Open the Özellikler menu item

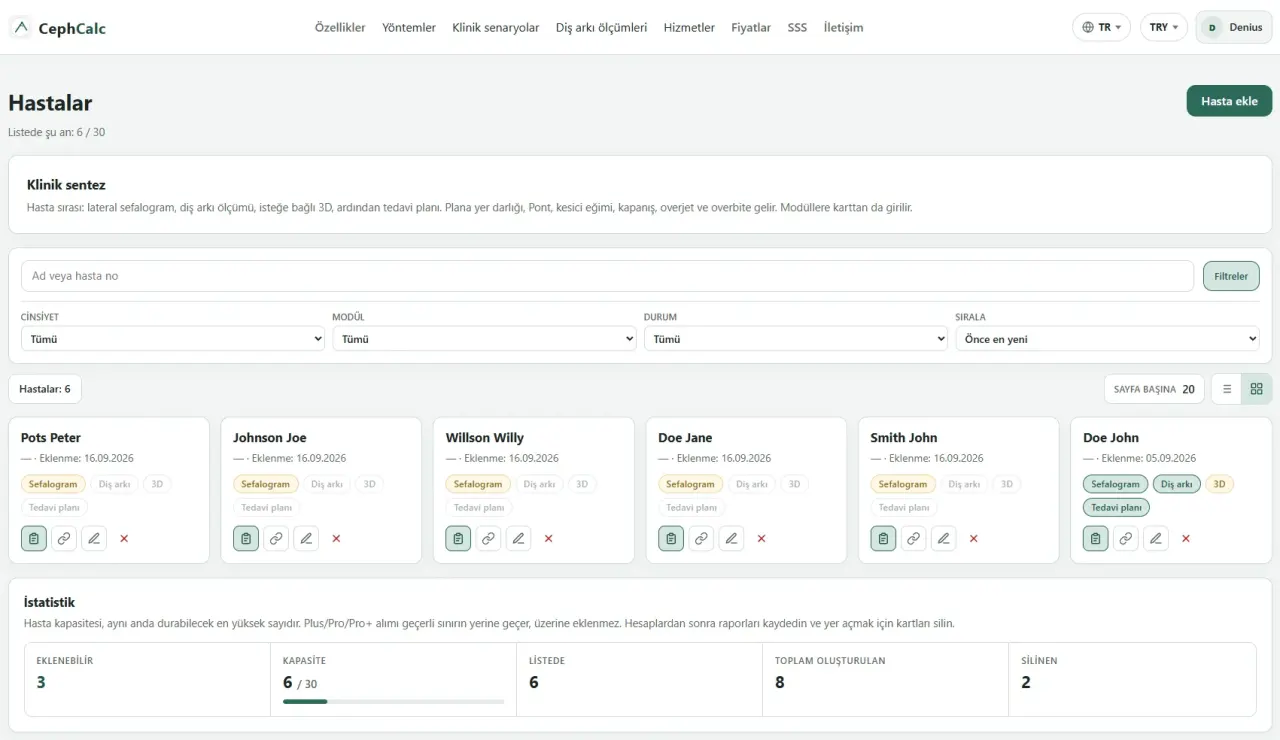pos(340,28)
